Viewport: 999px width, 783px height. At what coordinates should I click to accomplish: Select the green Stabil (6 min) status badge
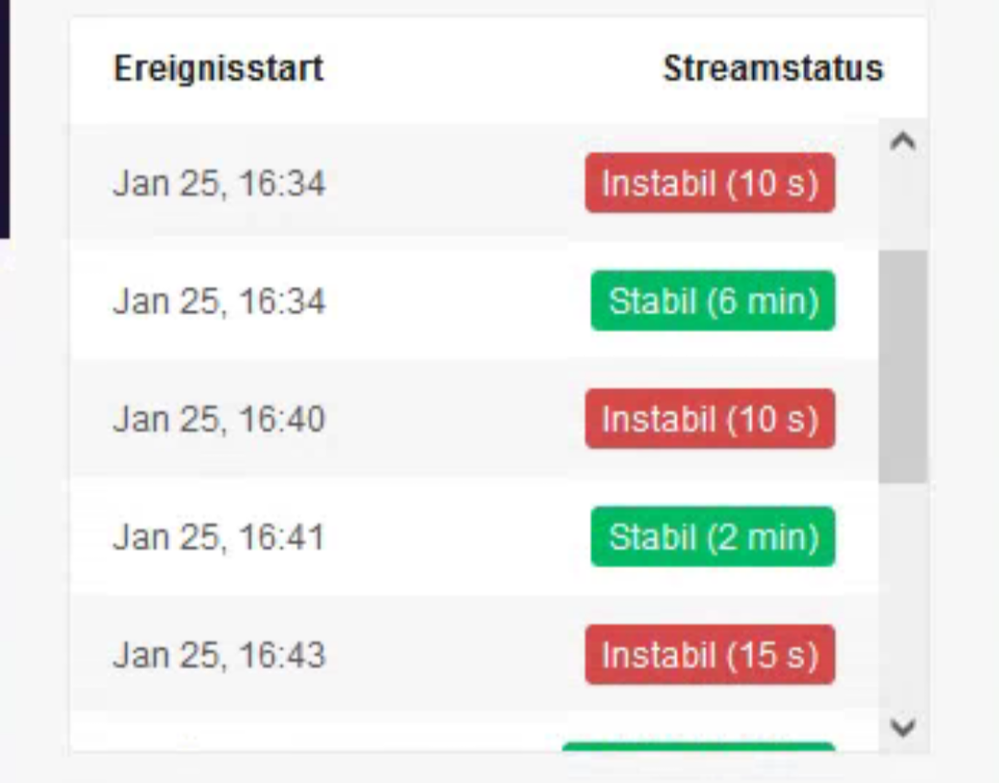point(713,301)
